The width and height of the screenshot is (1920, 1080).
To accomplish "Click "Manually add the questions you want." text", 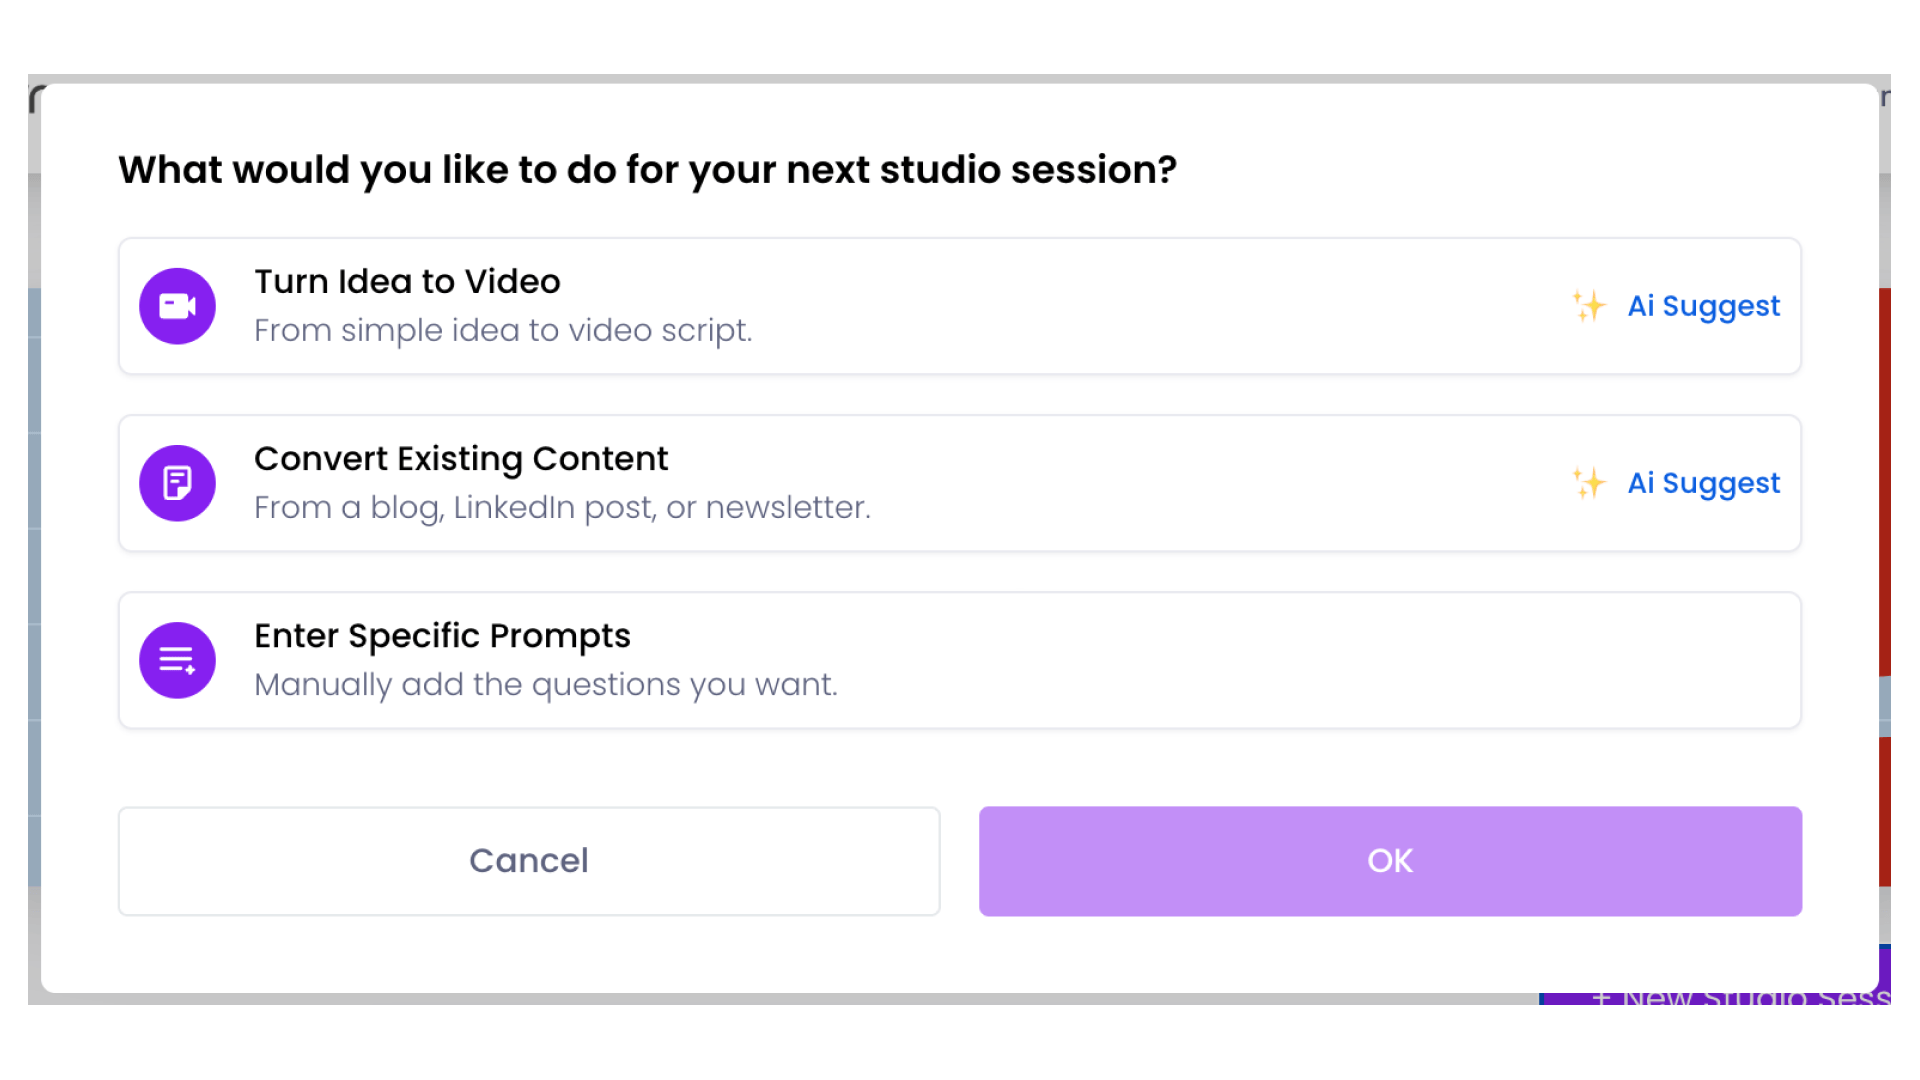I will pos(546,685).
